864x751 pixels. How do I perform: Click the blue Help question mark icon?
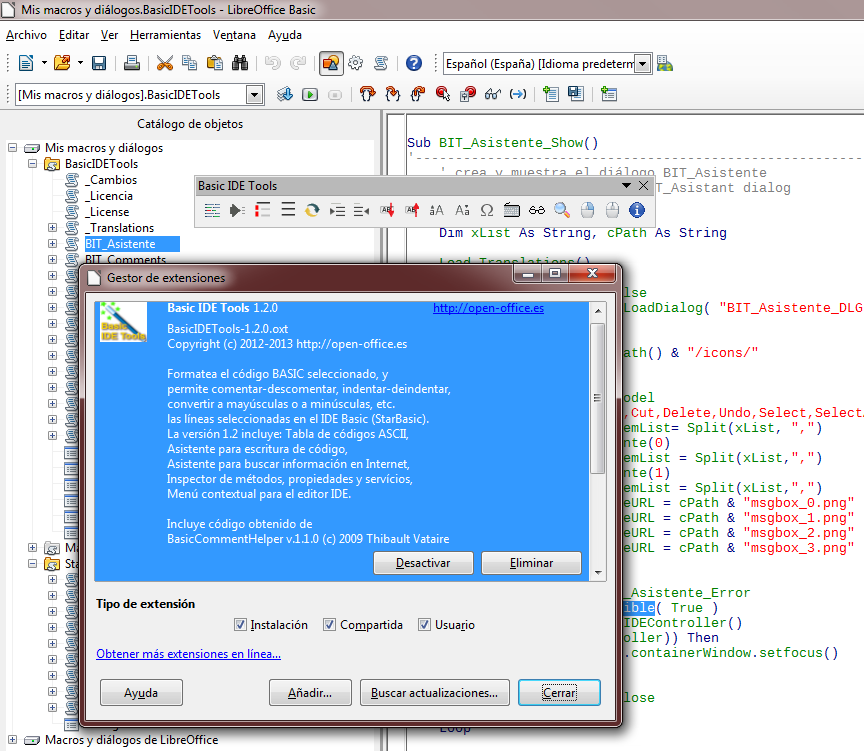(414, 63)
